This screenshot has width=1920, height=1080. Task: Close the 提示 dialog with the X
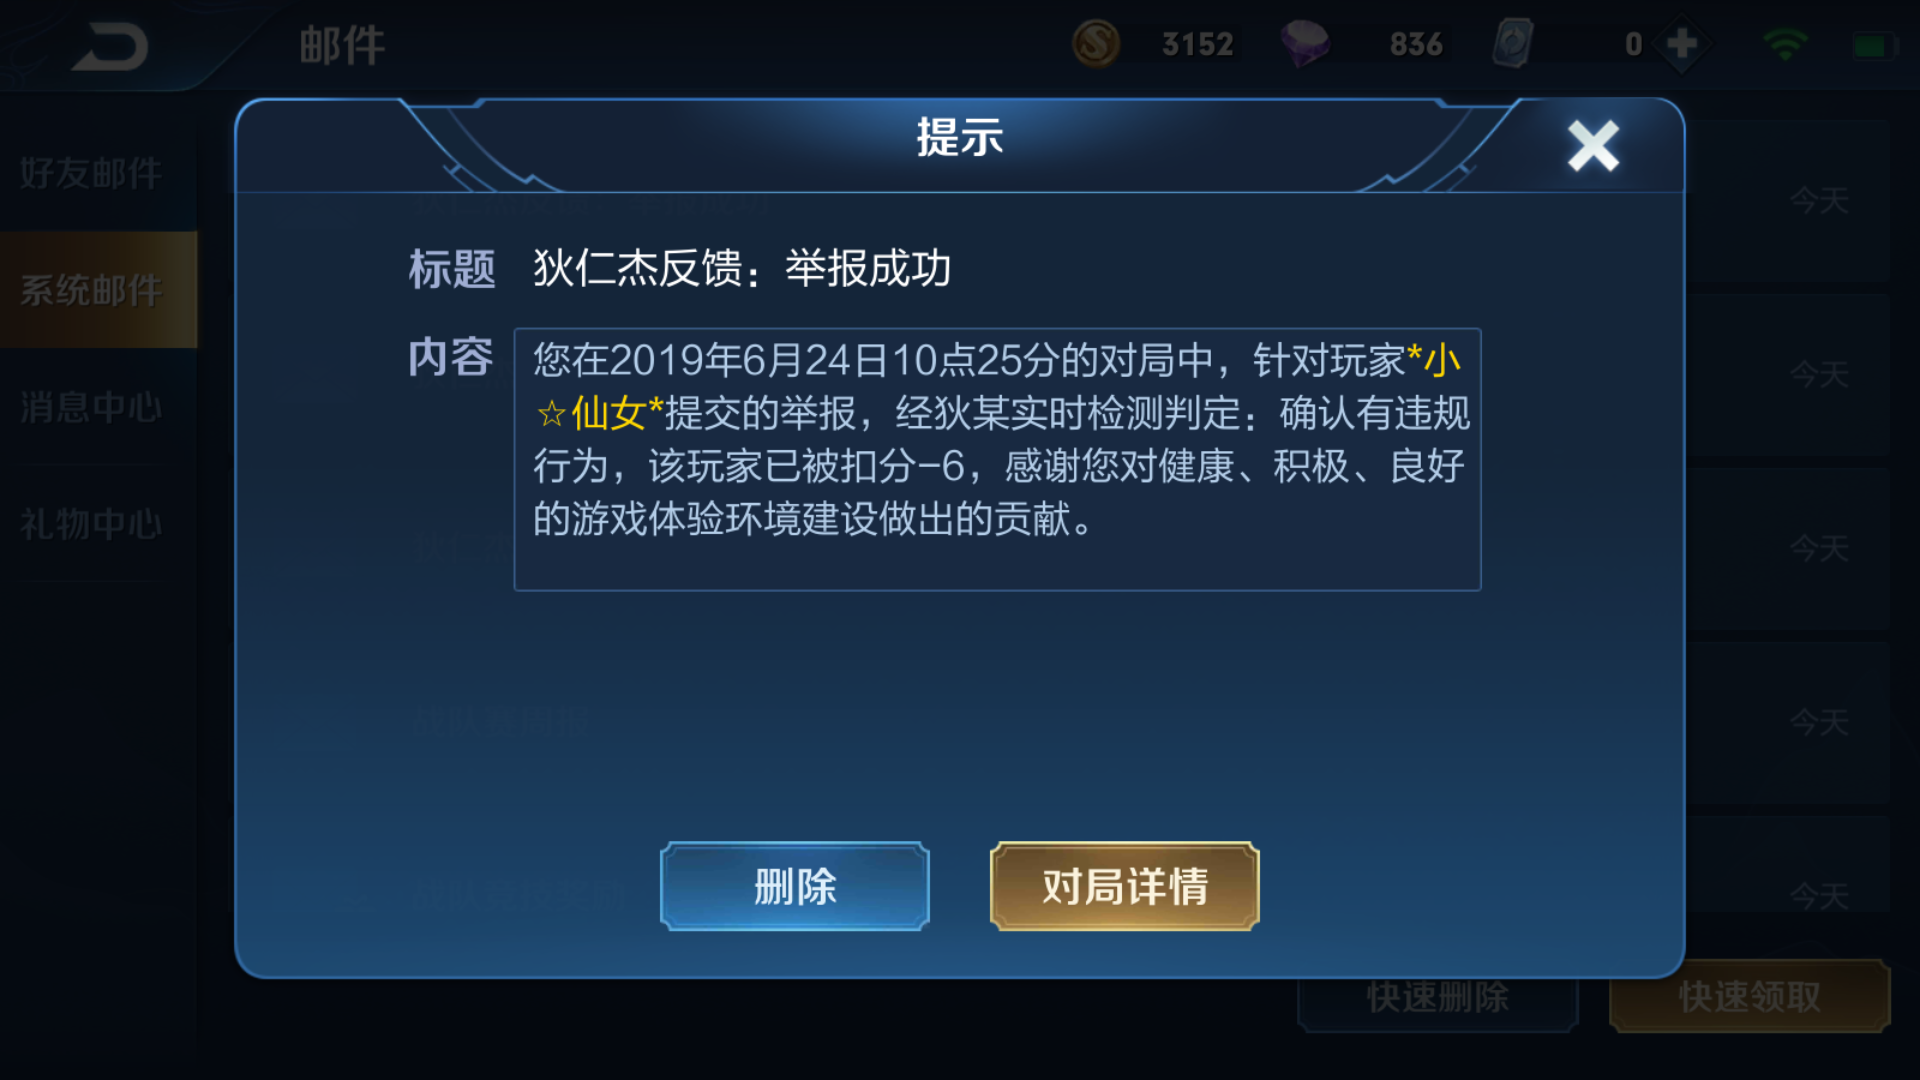[1593, 146]
